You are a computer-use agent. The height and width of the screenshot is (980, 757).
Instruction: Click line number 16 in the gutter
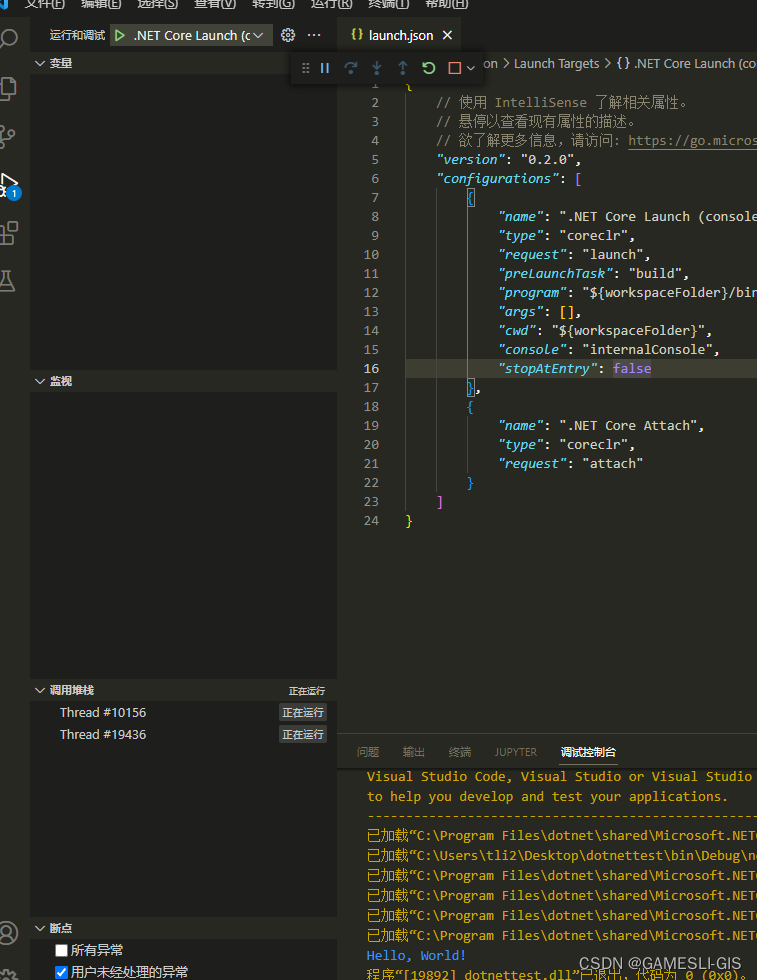pyautogui.click(x=371, y=369)
